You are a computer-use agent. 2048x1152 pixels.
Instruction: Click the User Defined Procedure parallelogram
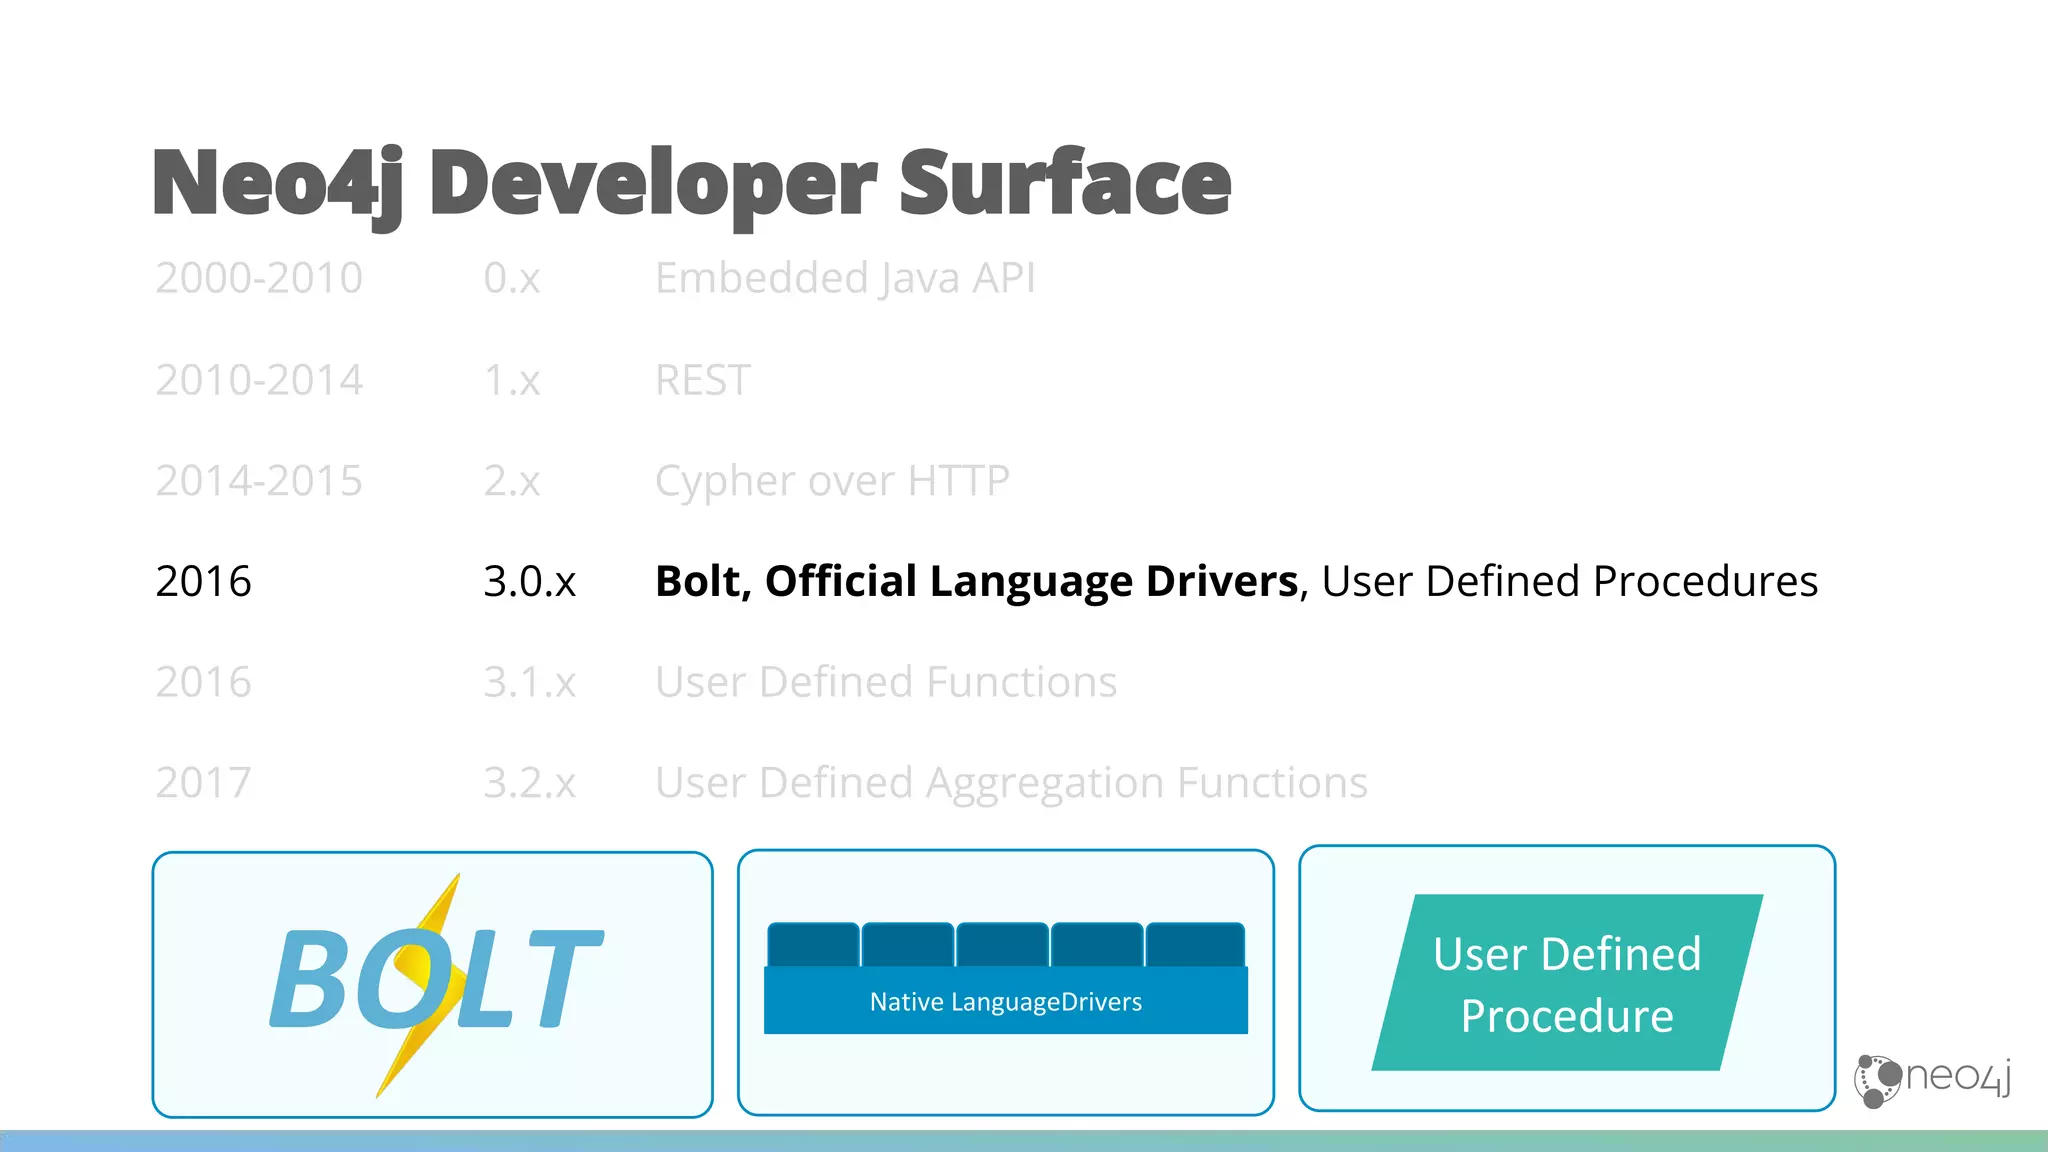pos(1567,982)
